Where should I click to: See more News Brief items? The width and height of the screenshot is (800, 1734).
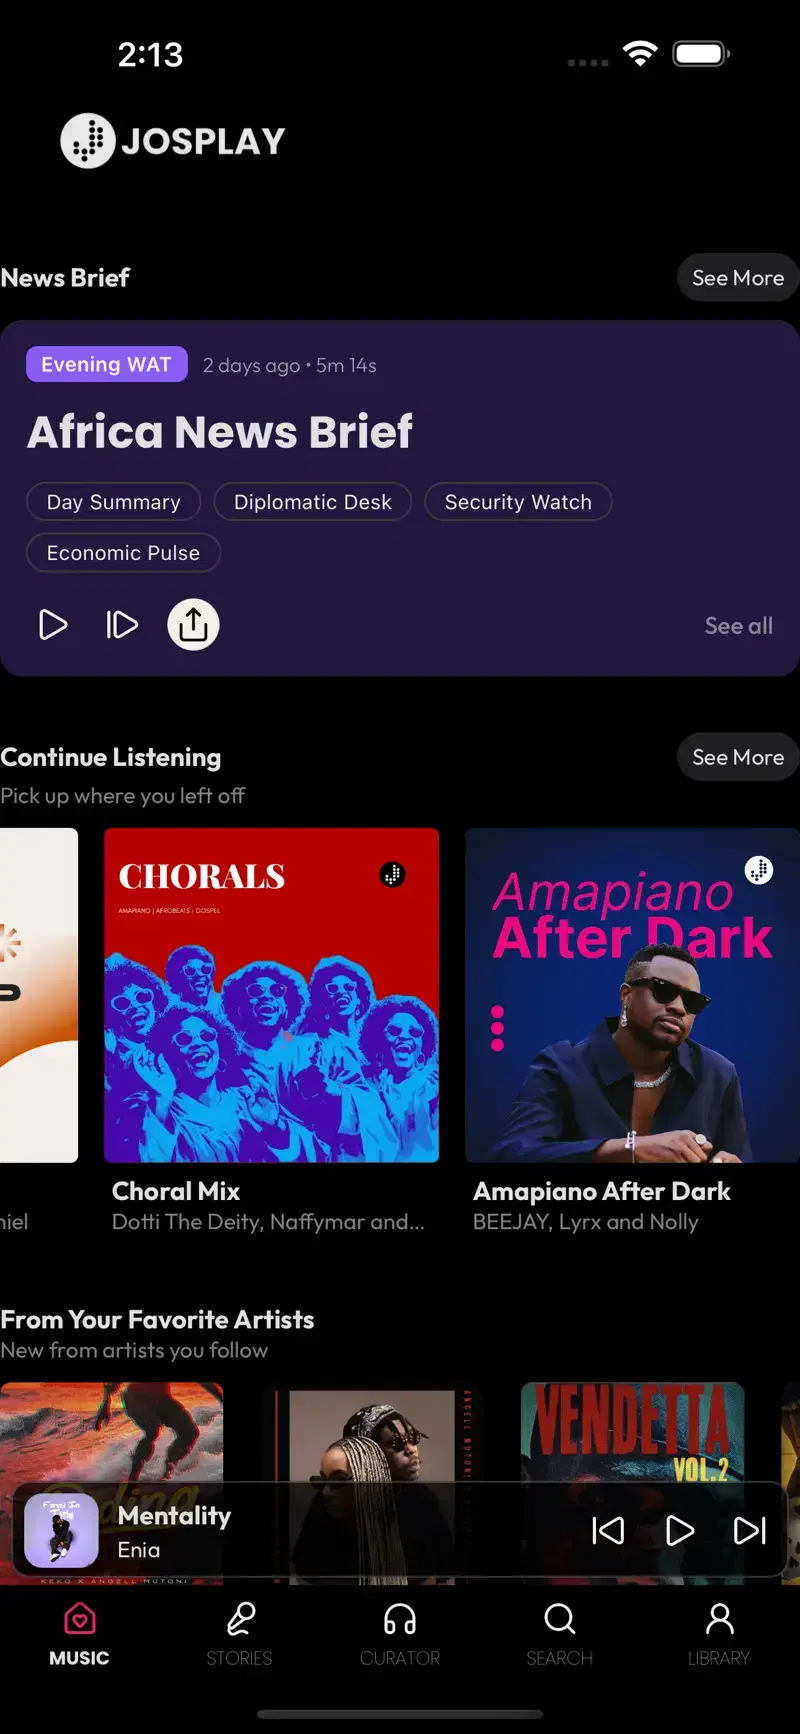[x=738, y=278]
